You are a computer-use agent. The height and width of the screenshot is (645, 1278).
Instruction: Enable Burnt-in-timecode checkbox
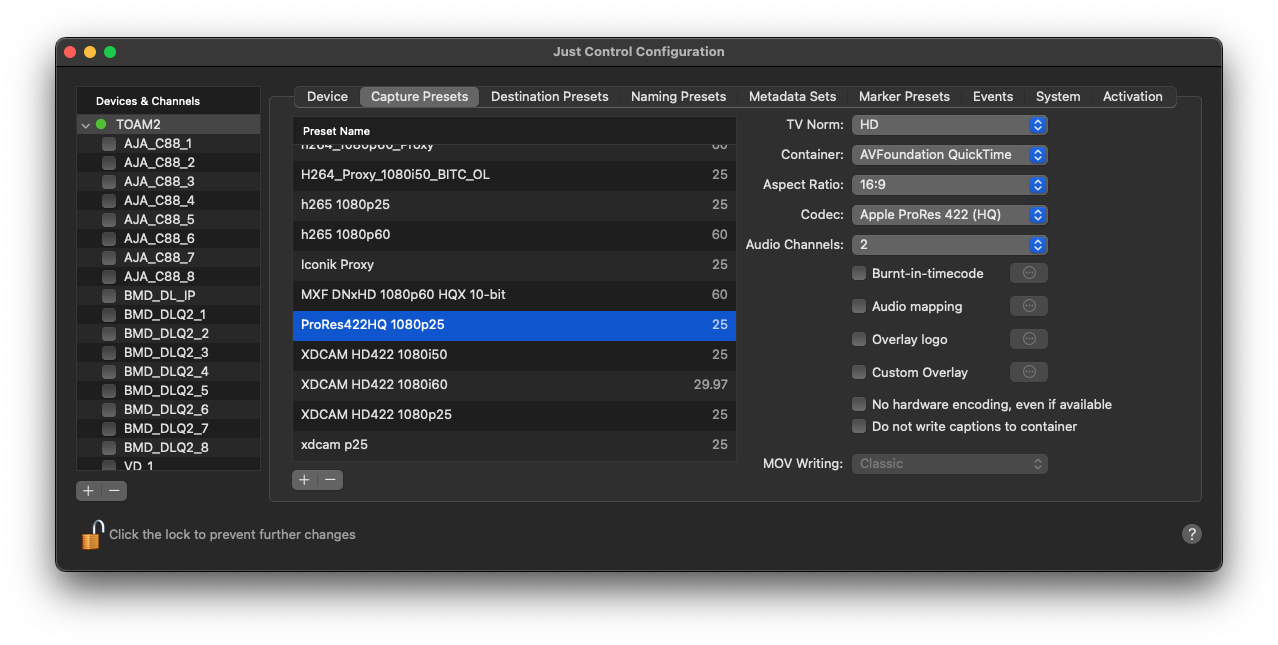[x=859, y=273]
